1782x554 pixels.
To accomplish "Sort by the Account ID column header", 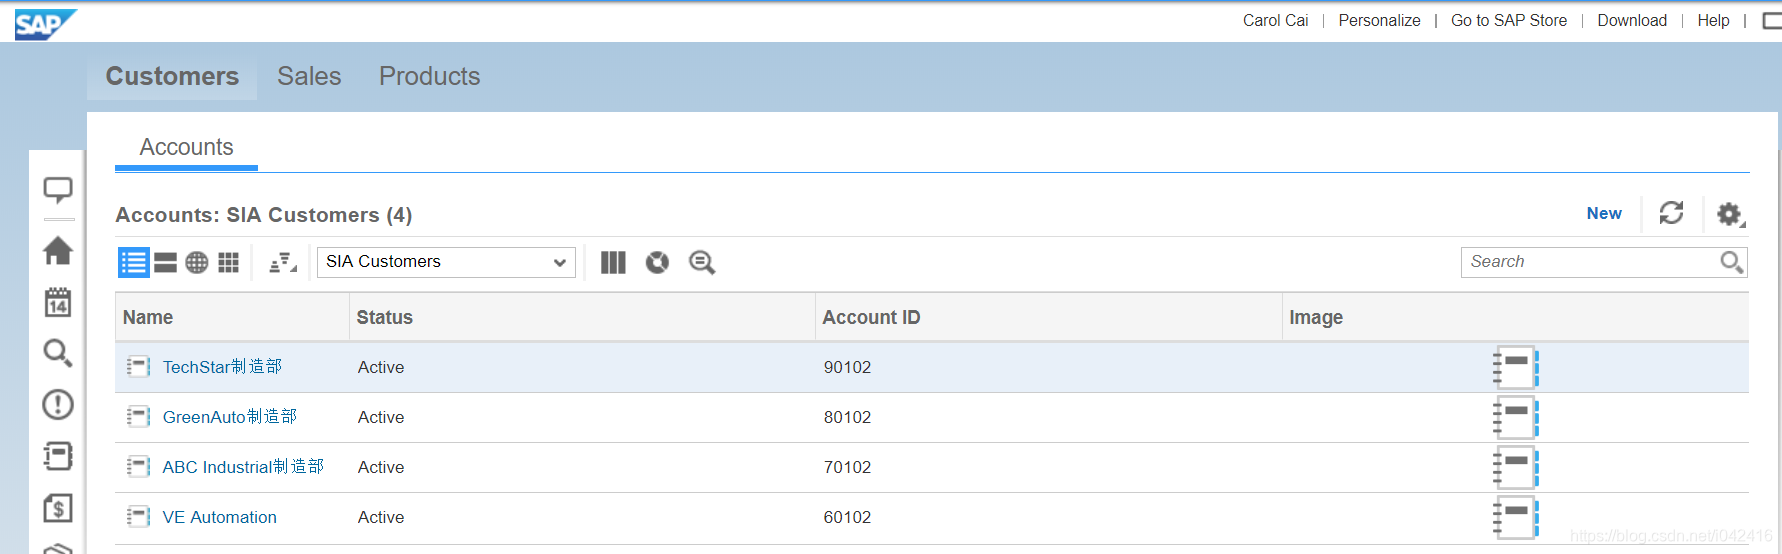I will 1049,317.
